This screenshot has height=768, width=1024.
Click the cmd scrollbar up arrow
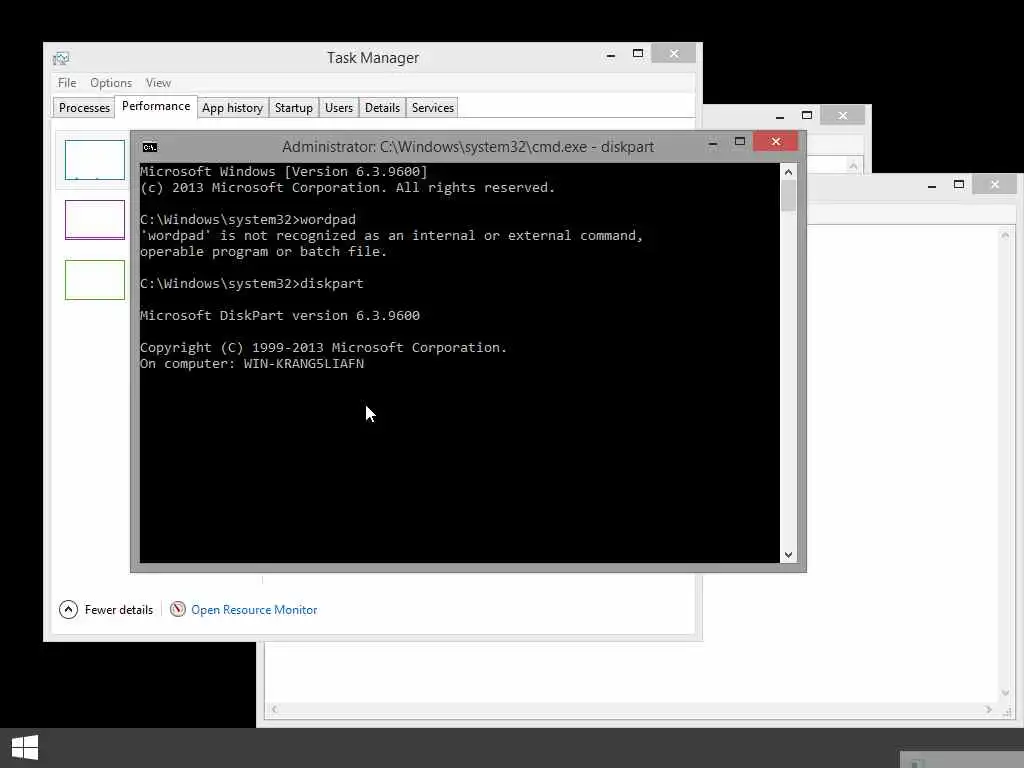[x=788, y=172]
